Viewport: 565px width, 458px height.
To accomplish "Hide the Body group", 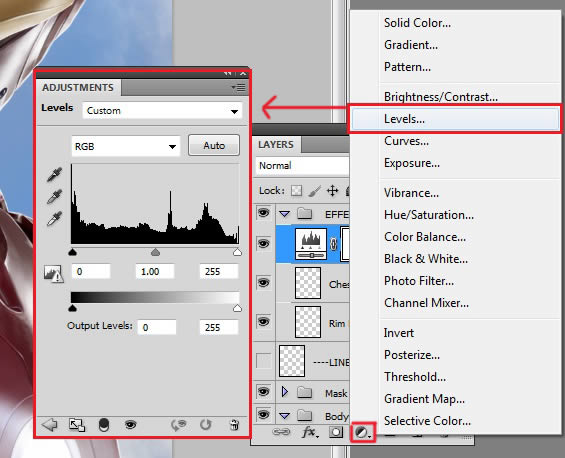I will click(264, 415).
